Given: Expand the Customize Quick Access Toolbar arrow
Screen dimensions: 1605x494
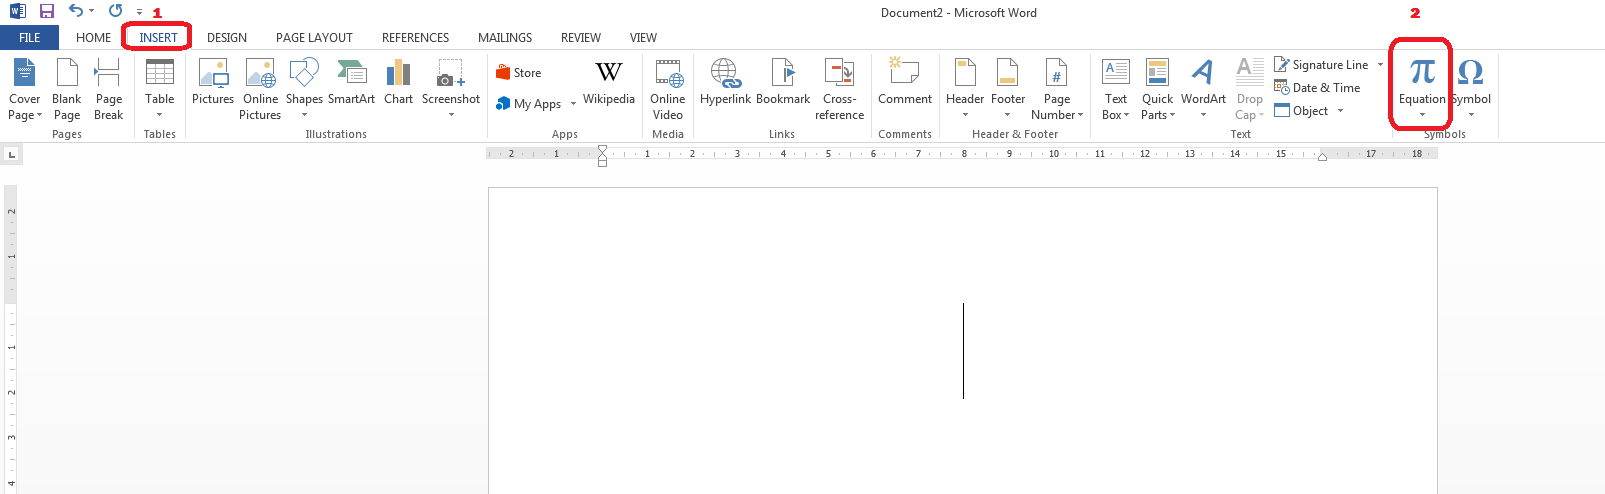Looking at the screenshot, I should click(x=139, y=12).
